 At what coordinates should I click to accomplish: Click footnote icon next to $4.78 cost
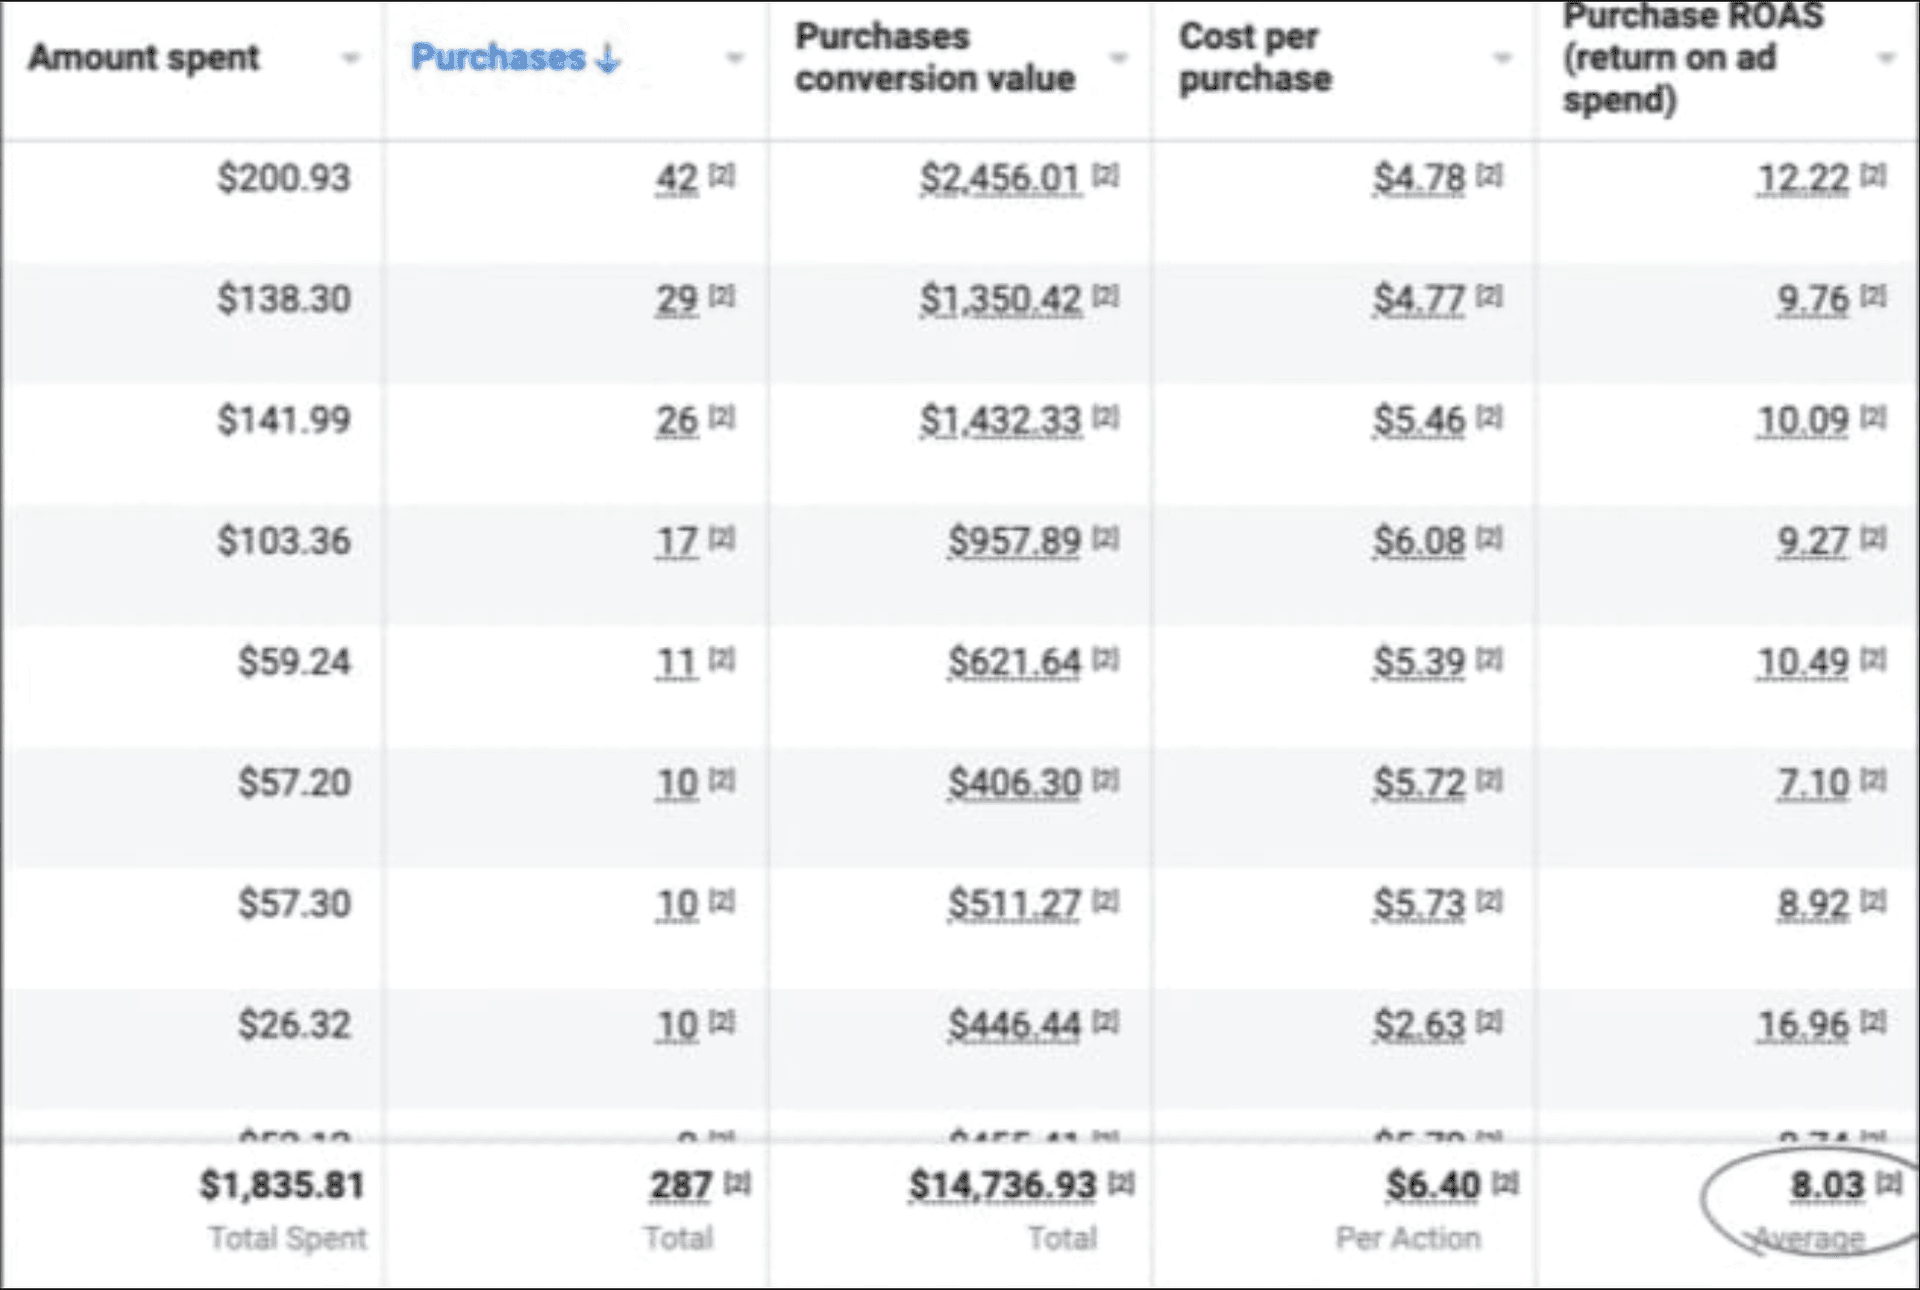pos(1489,176)
